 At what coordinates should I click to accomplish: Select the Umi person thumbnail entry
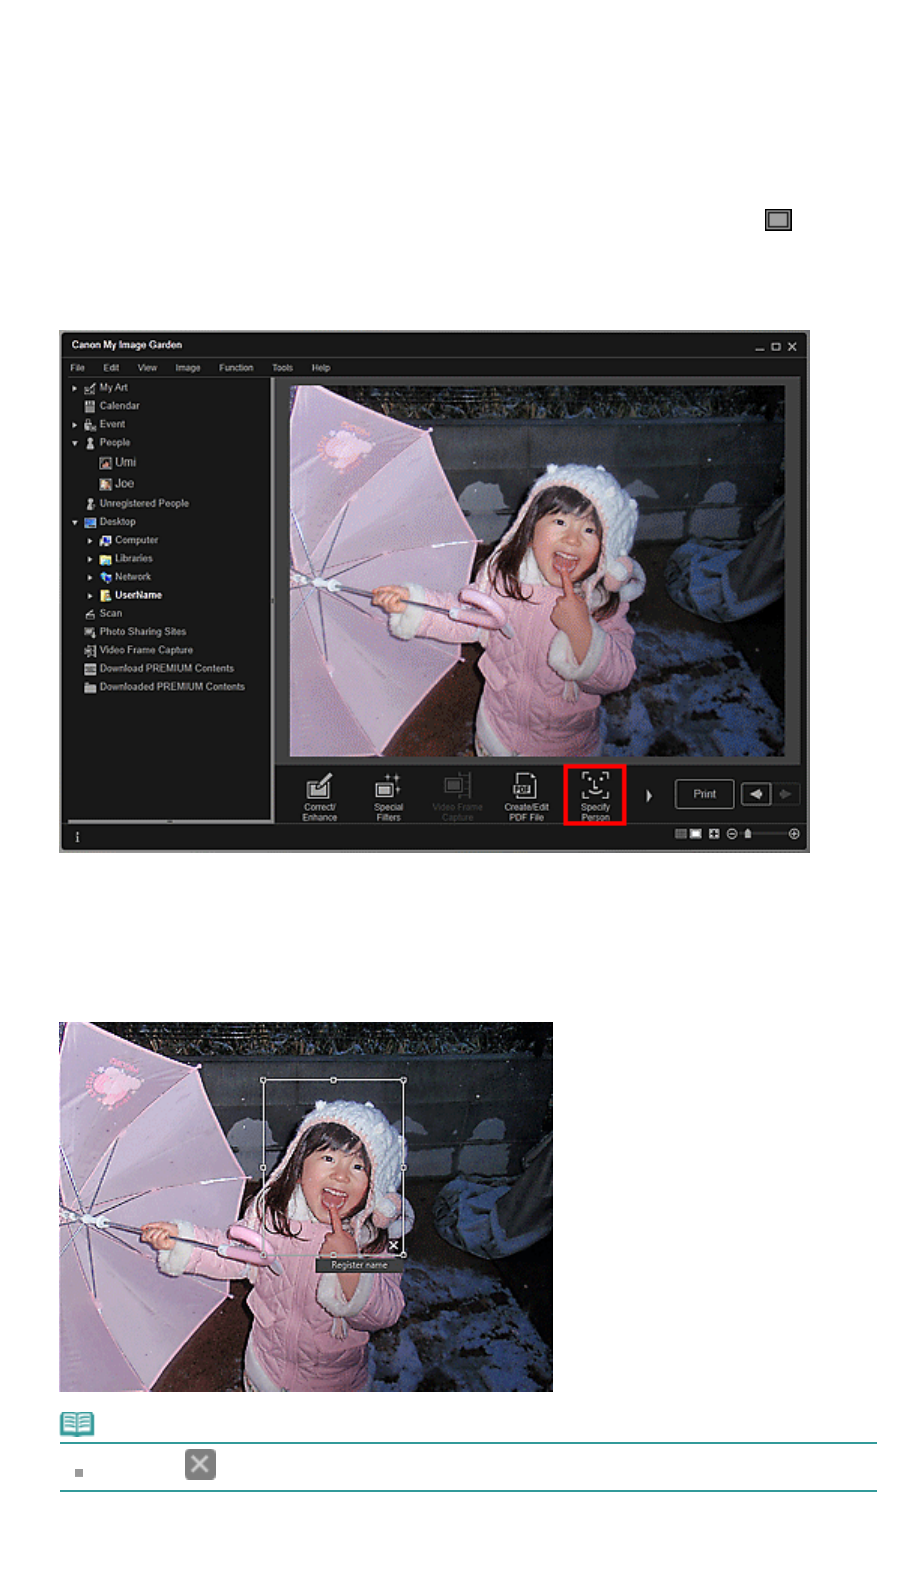click(x=117, y=463)
